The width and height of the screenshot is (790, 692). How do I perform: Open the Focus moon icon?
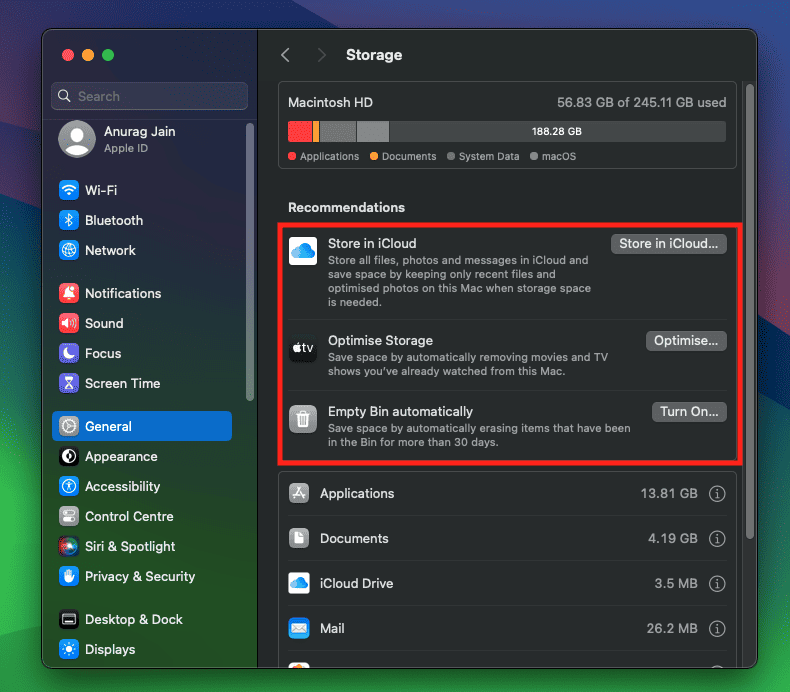coord(69,353)
